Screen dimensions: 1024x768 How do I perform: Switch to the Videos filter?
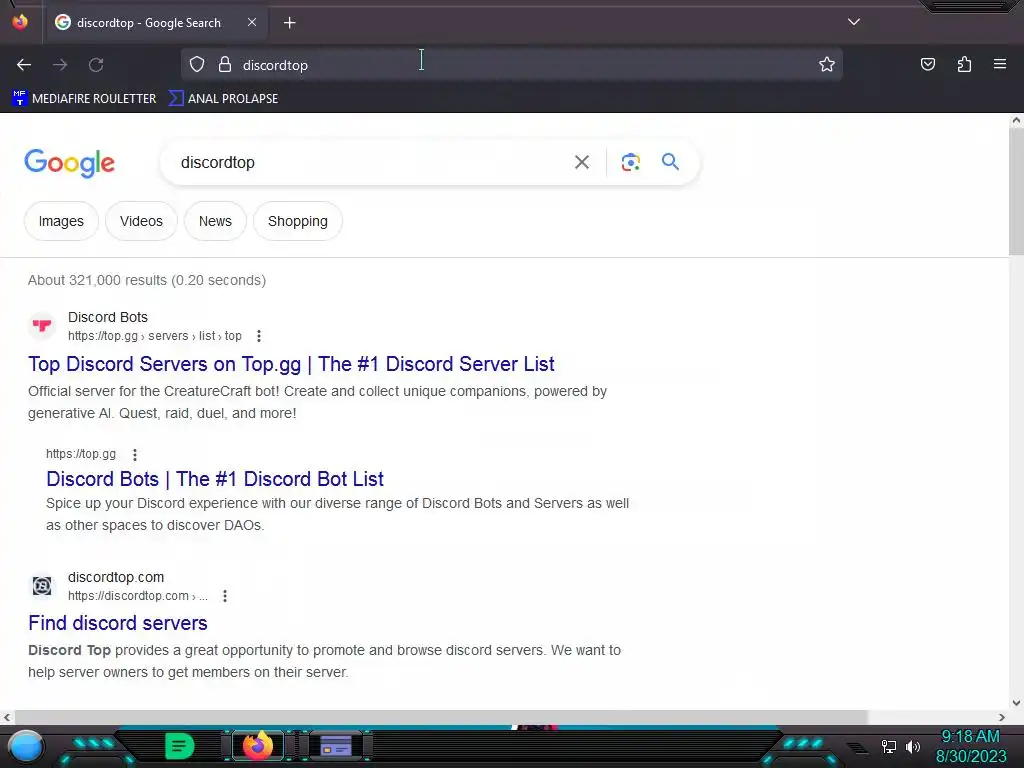(141, 221)
